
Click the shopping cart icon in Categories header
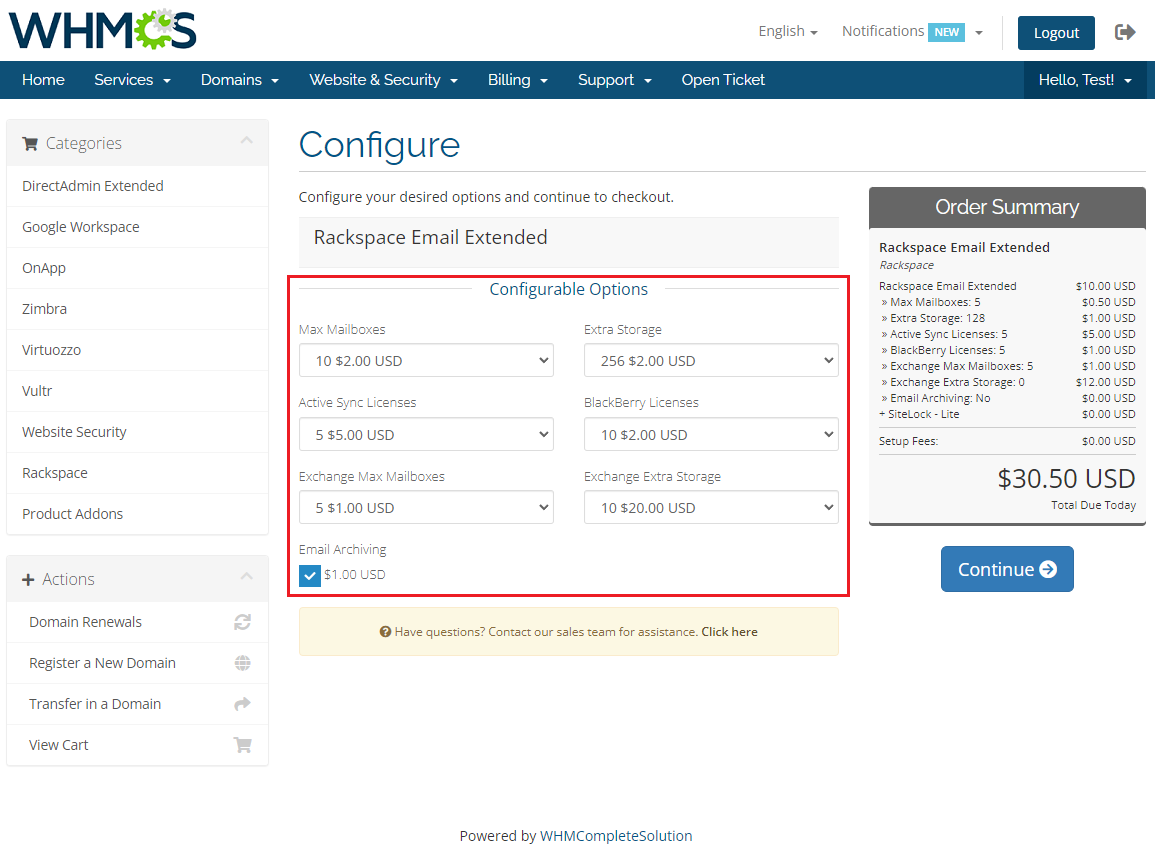(x=30, y=144)
